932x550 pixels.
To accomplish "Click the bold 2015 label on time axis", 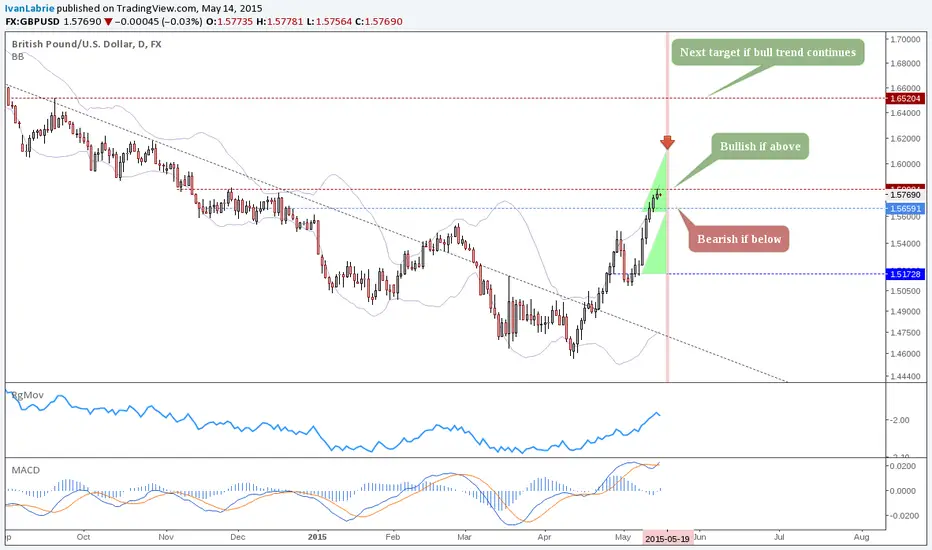I will coord(318,537).
